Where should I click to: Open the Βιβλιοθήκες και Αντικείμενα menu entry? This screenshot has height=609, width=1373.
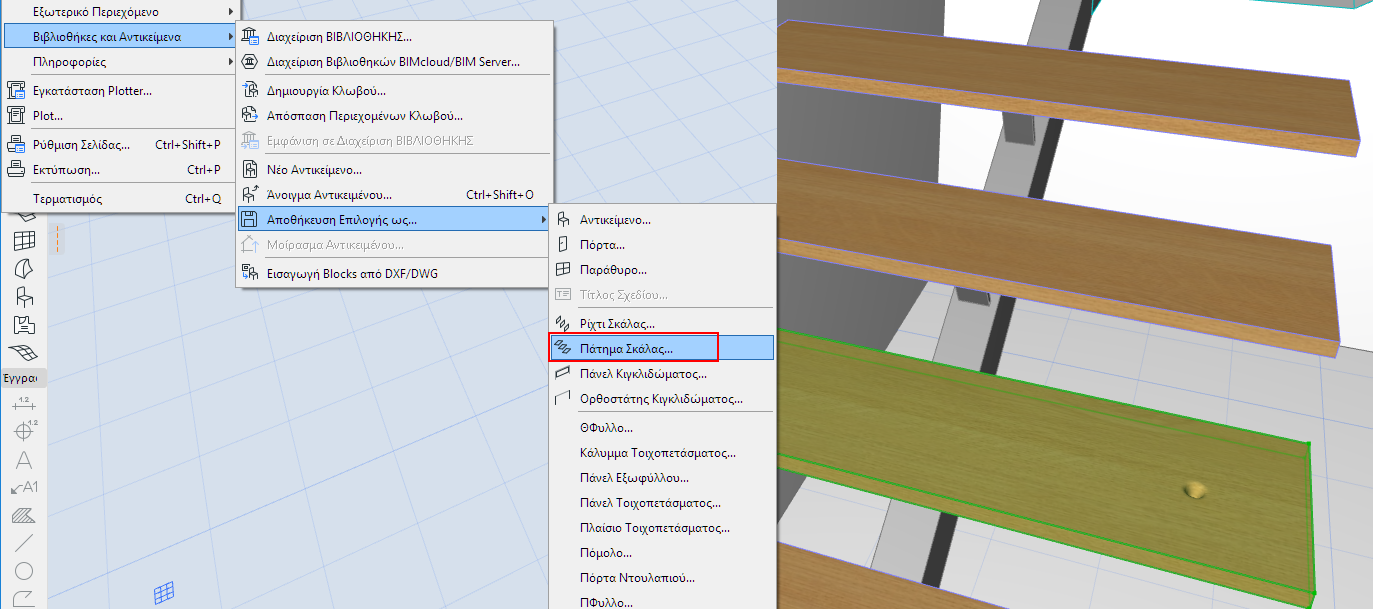tap(119, 37)
